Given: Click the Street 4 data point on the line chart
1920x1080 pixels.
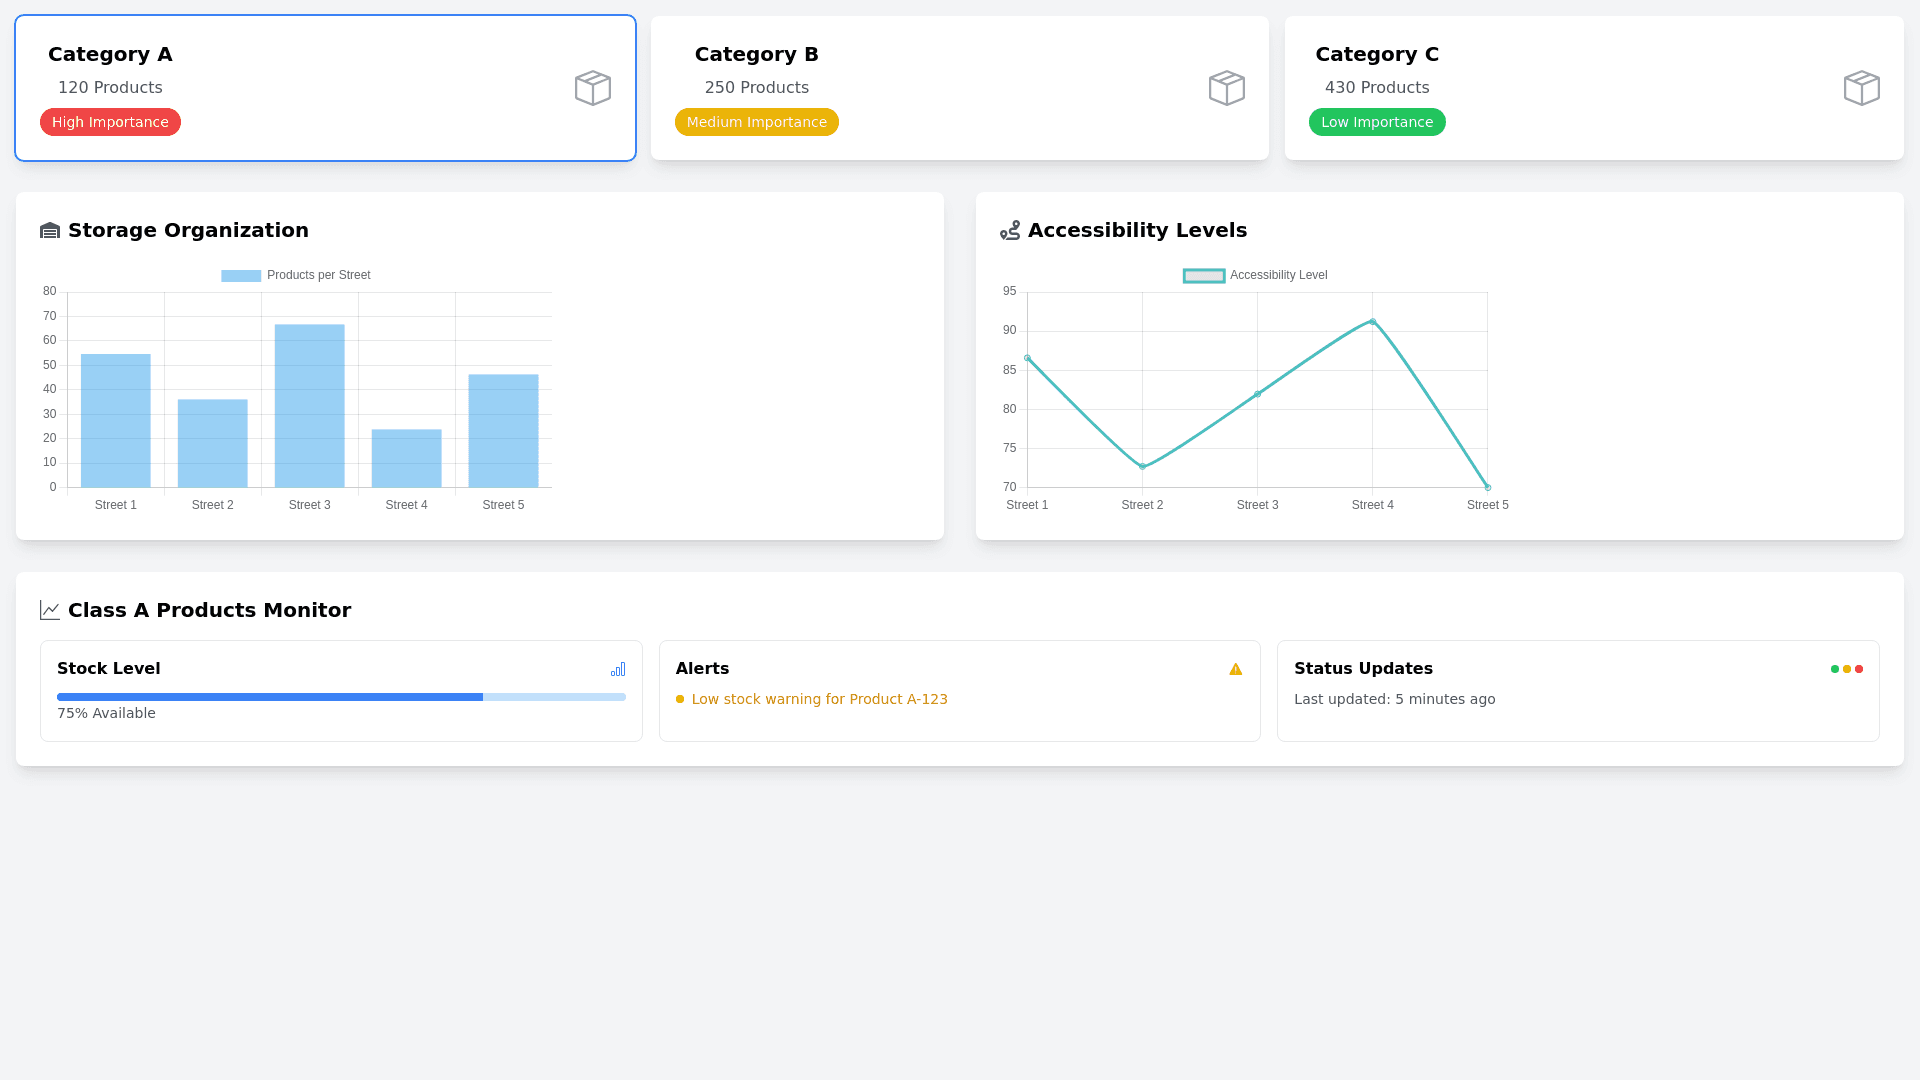Looking at the screenshot, I should coord(1372,322).
